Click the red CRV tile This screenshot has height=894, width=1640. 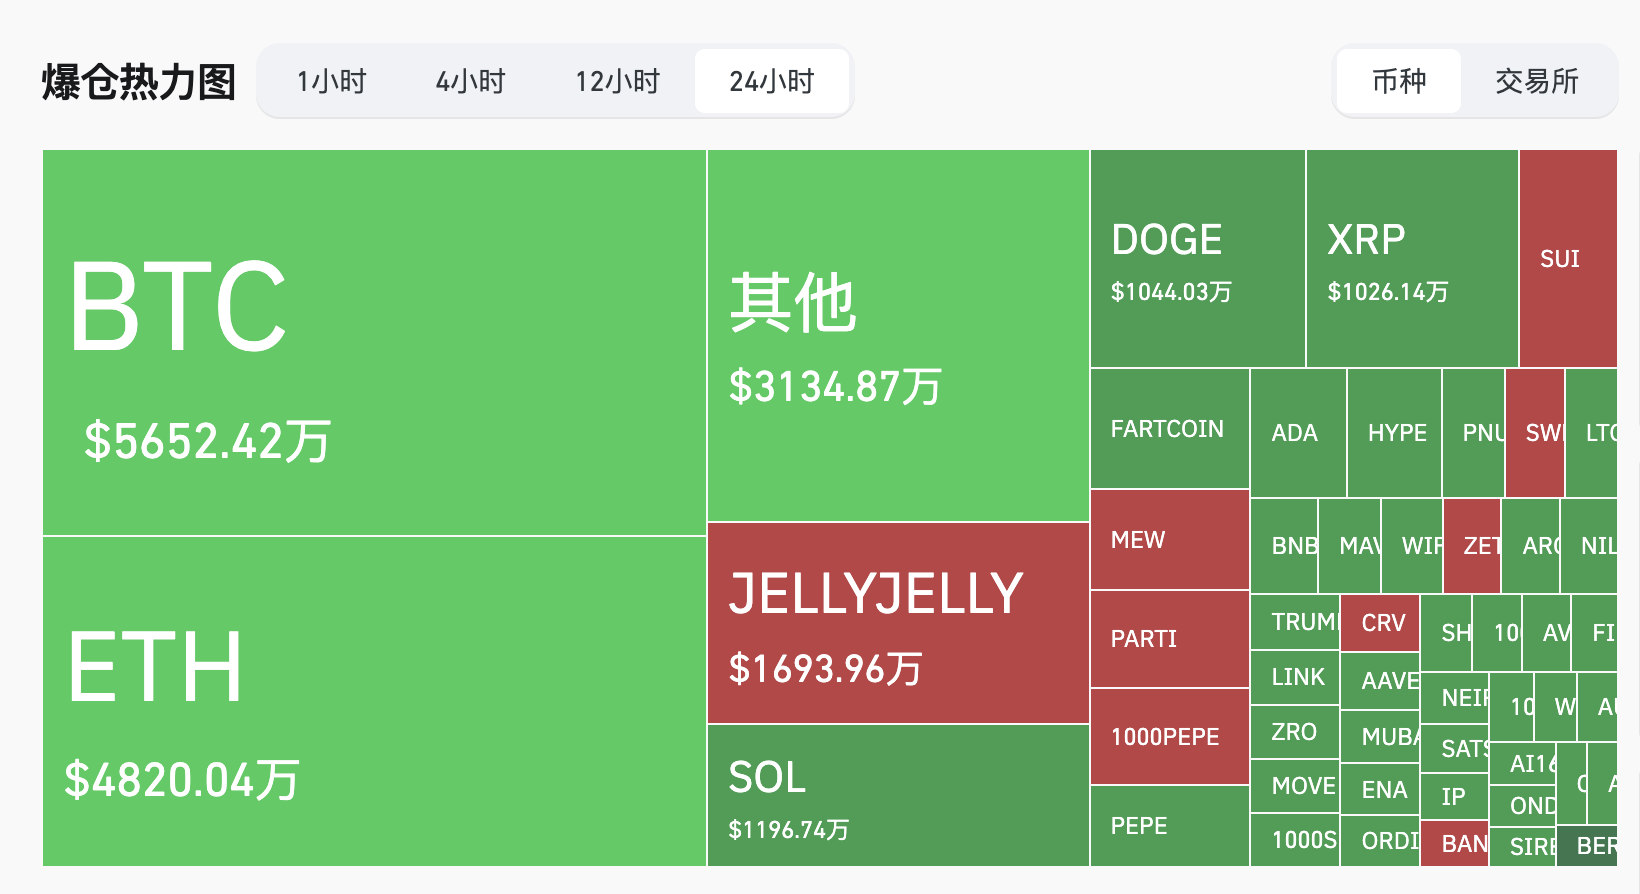1380,622
